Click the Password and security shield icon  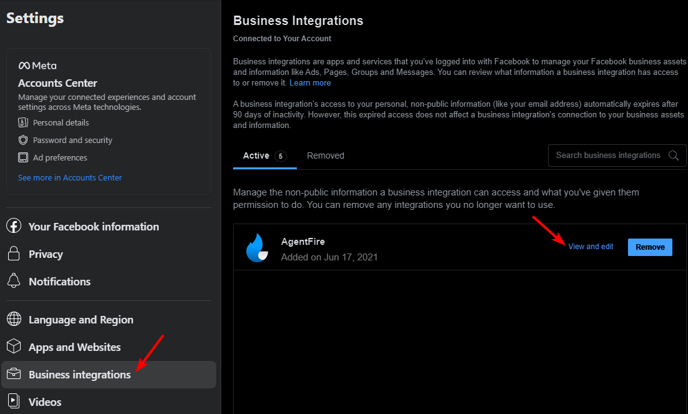[x=23, y=140]
